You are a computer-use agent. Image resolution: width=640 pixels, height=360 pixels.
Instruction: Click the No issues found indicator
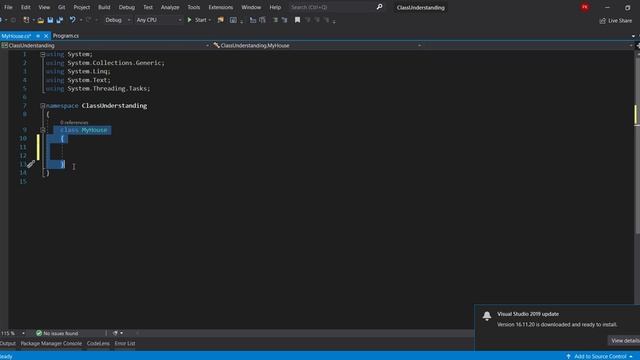(x=57, y=333)
